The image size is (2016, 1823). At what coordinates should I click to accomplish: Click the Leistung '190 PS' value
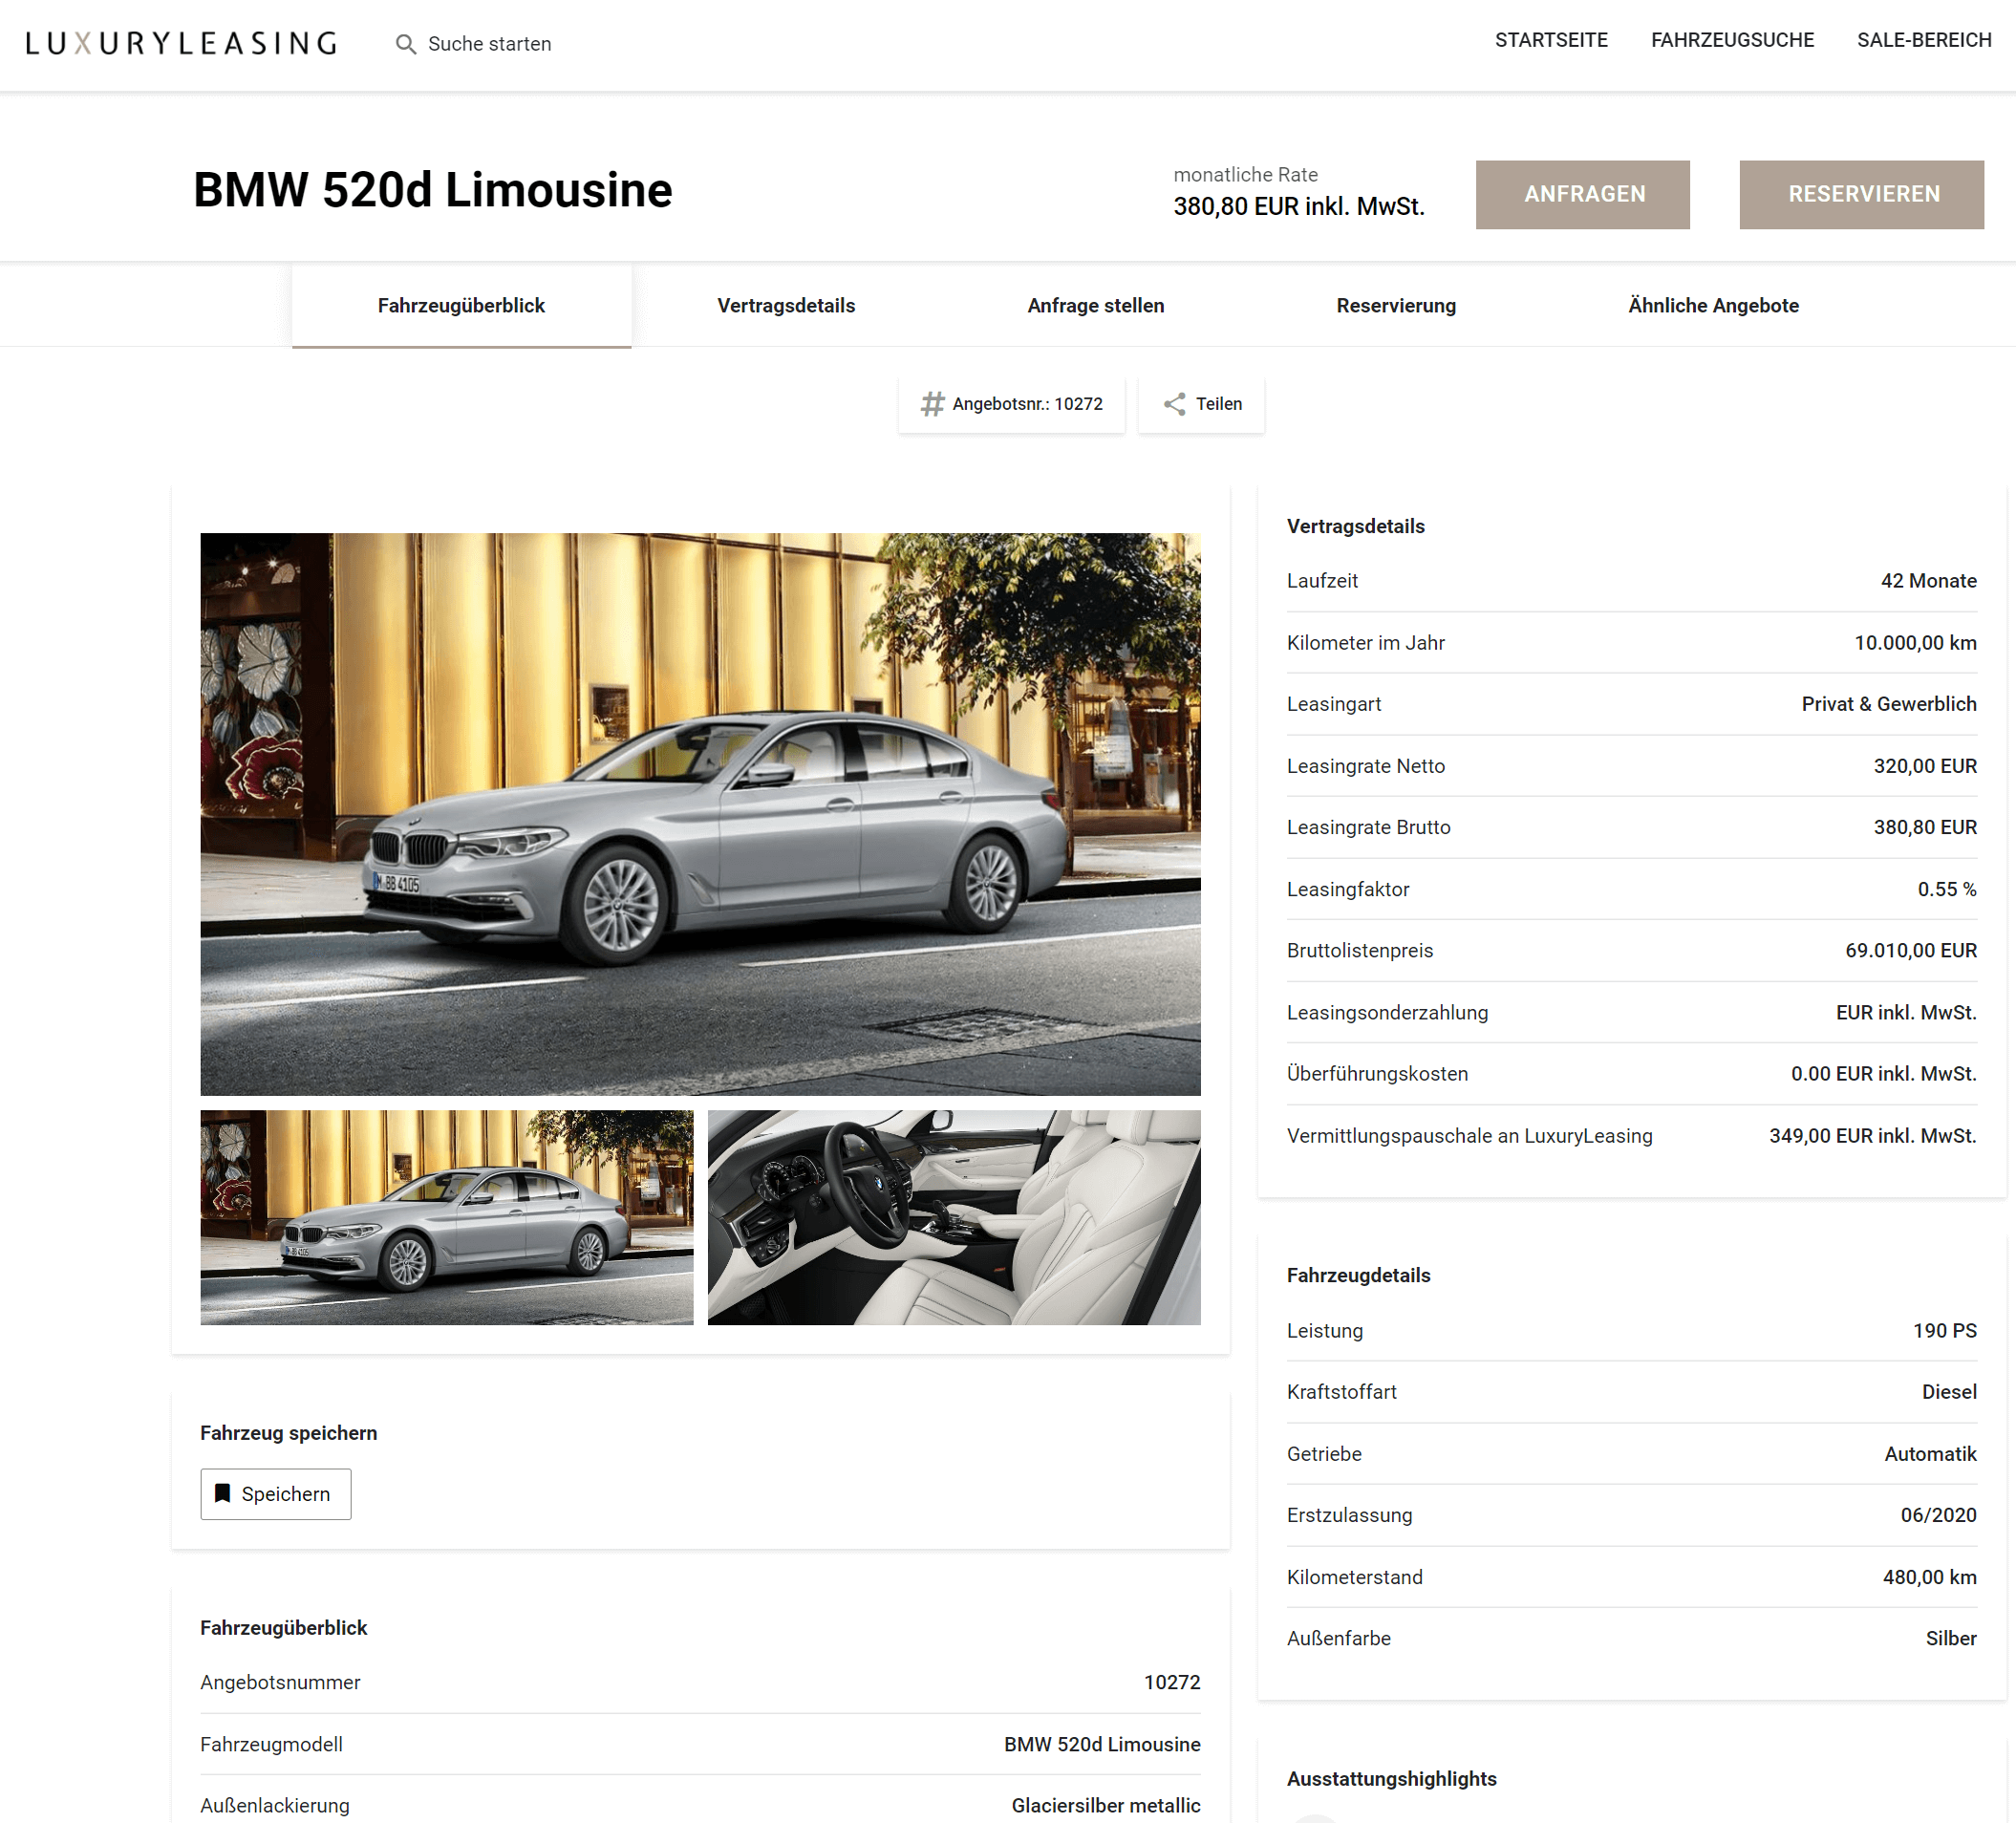1944,1331
